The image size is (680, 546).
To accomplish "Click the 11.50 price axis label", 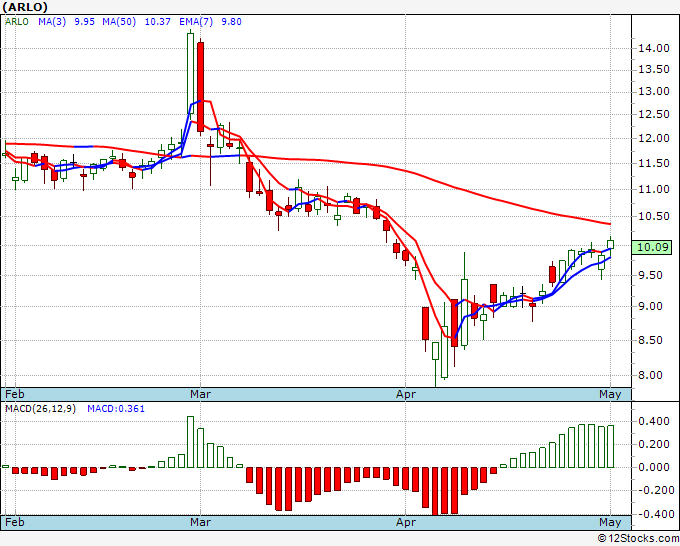I will coord(654,163).
